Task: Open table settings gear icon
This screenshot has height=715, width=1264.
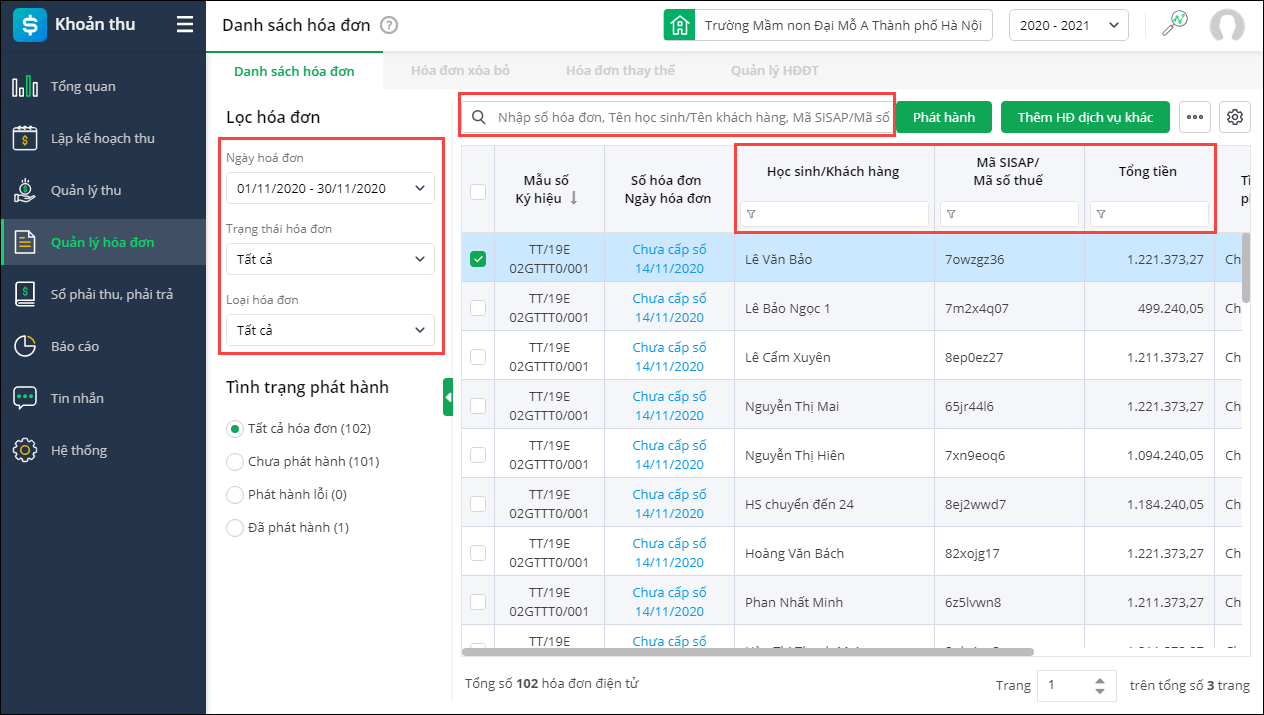Action: pyautogui.click(x=1235, y=117)
